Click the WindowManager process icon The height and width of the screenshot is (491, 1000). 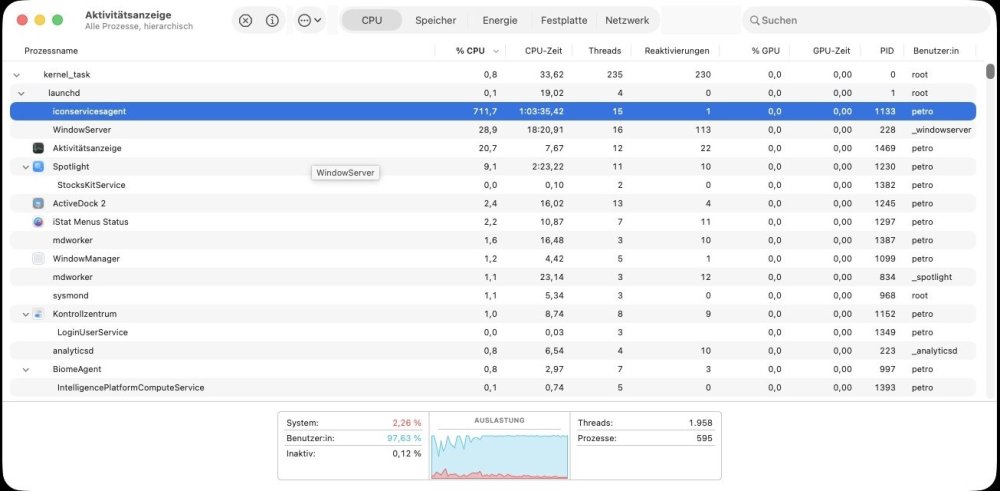(x=38, y=259)
